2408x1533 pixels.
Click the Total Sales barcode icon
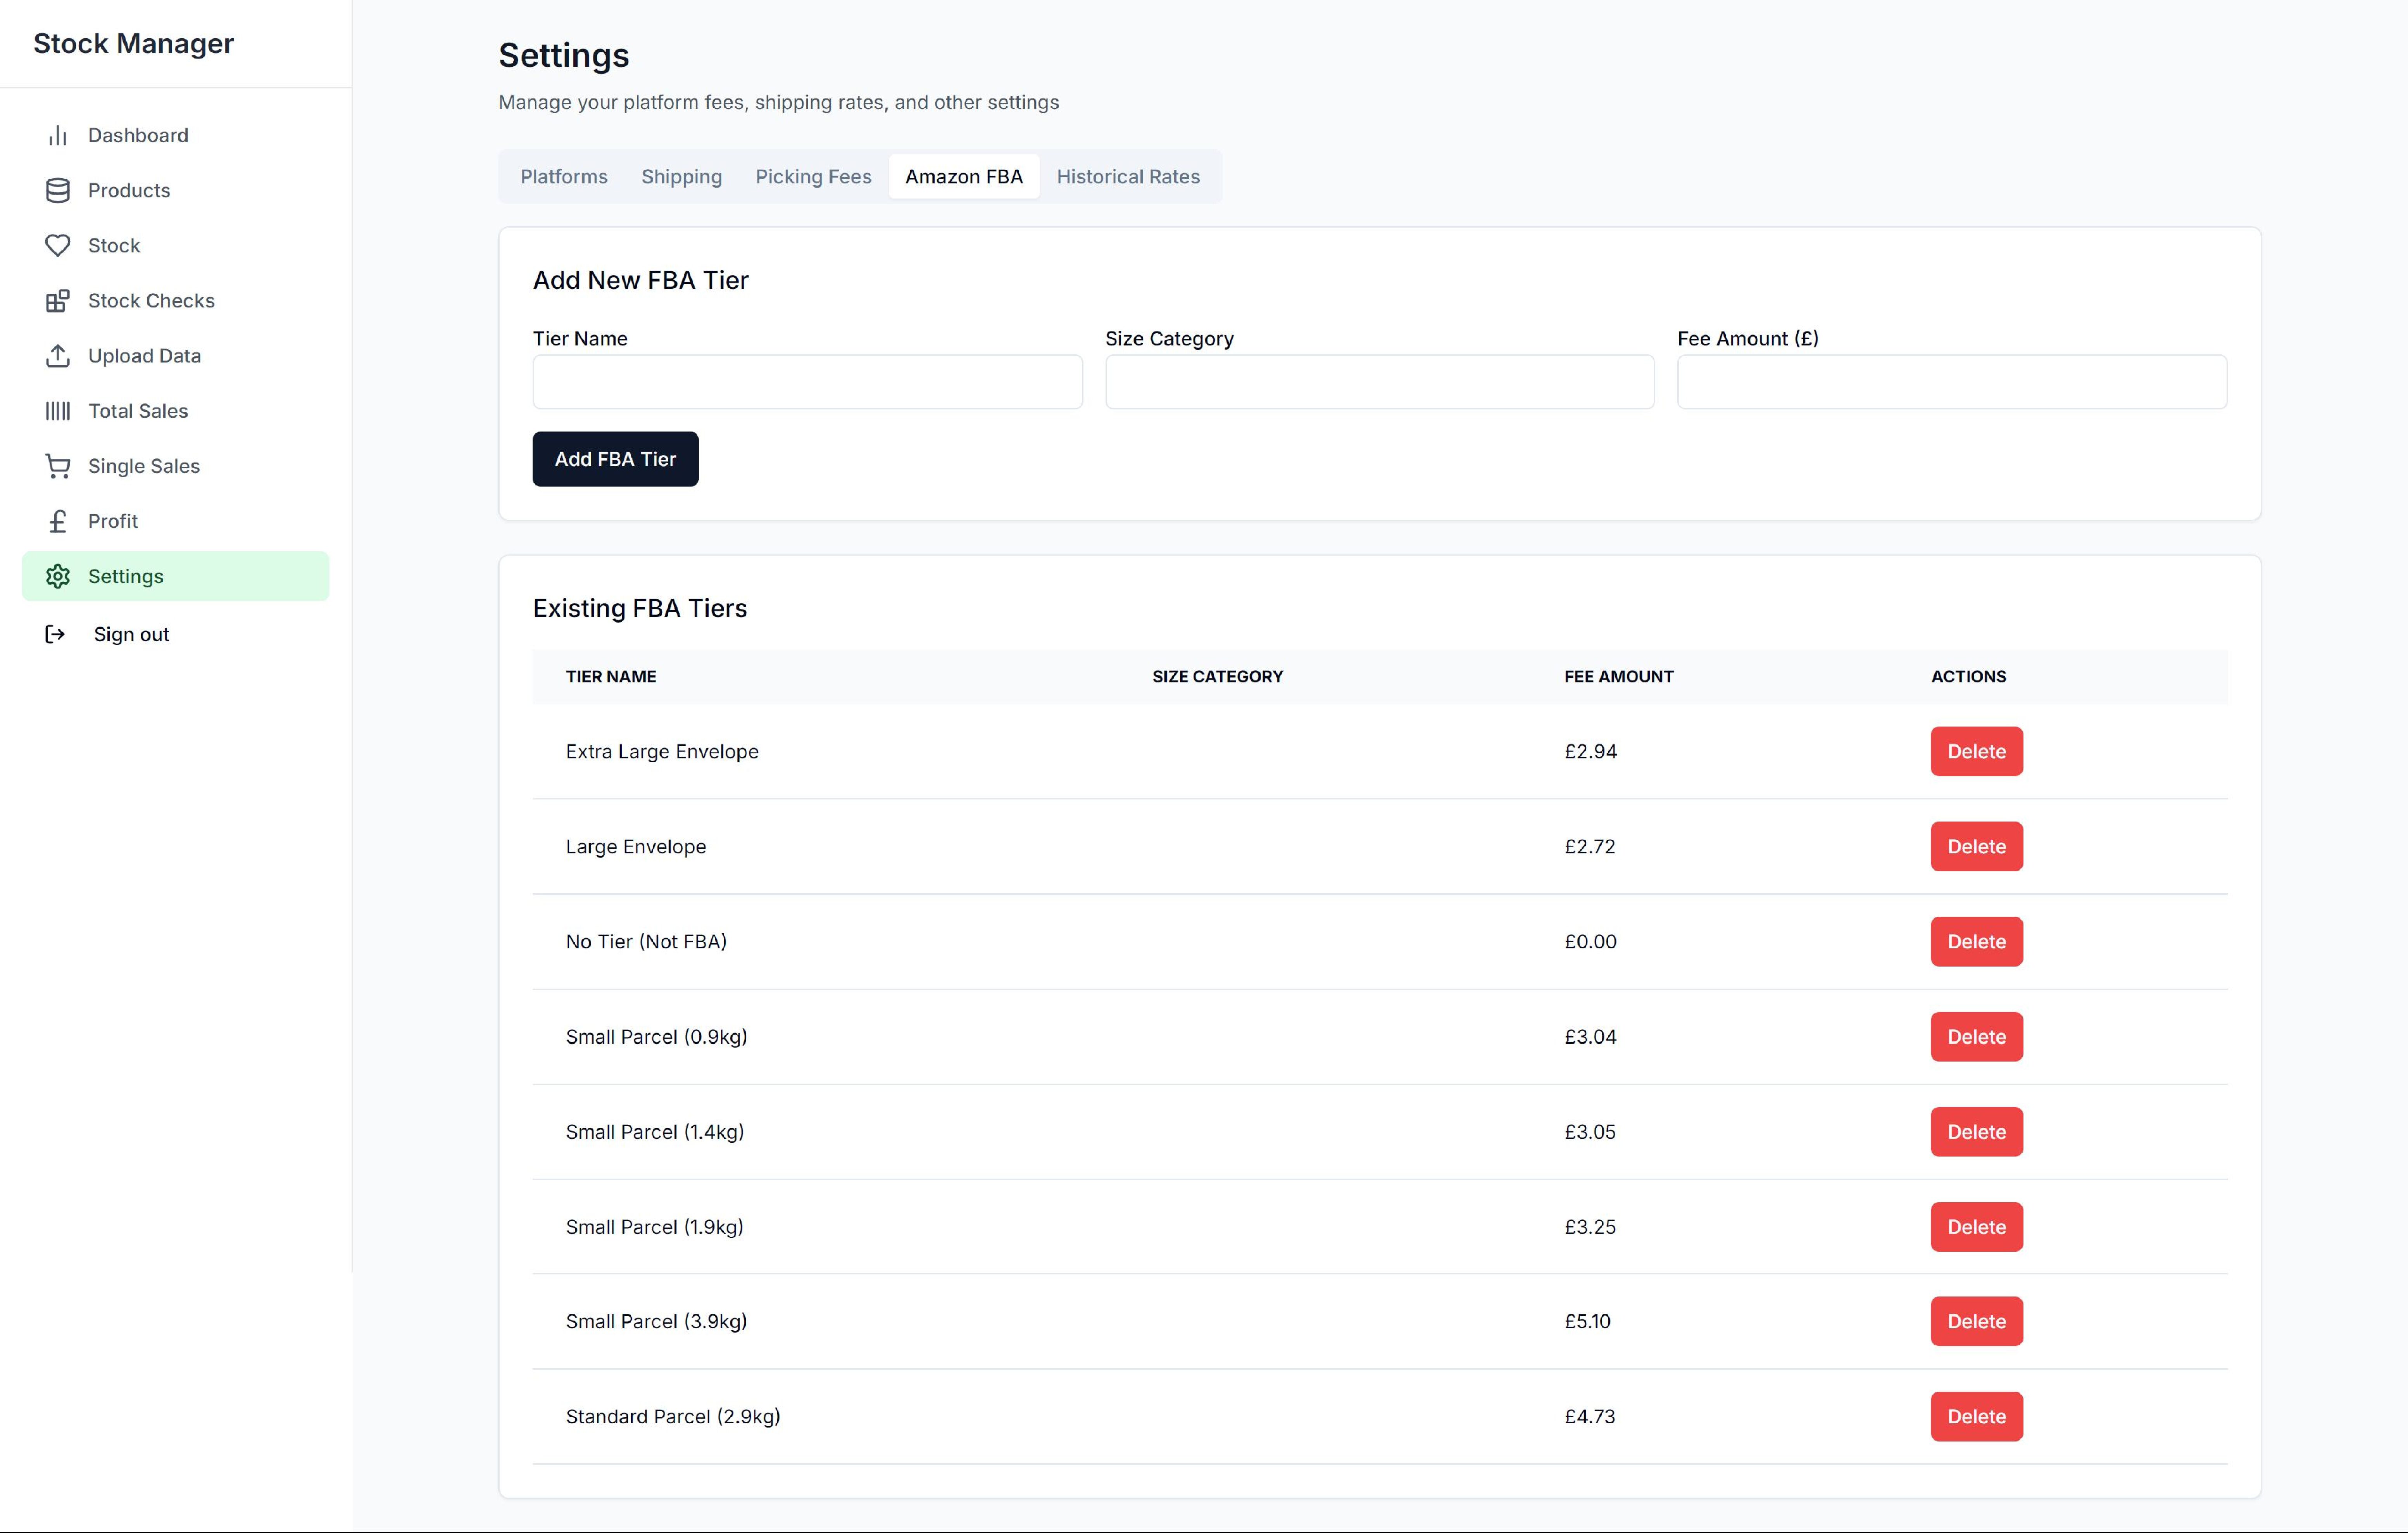point(58,411)
